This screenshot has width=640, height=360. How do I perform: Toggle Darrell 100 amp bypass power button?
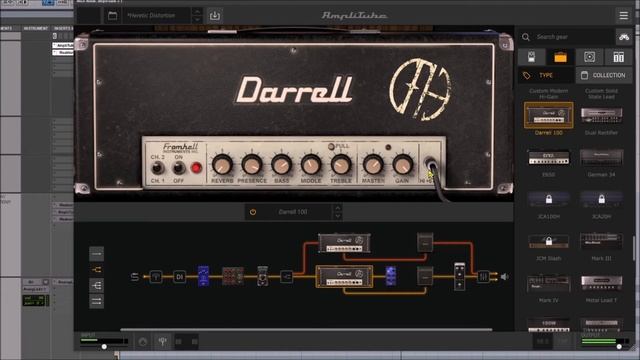(253, 212)
